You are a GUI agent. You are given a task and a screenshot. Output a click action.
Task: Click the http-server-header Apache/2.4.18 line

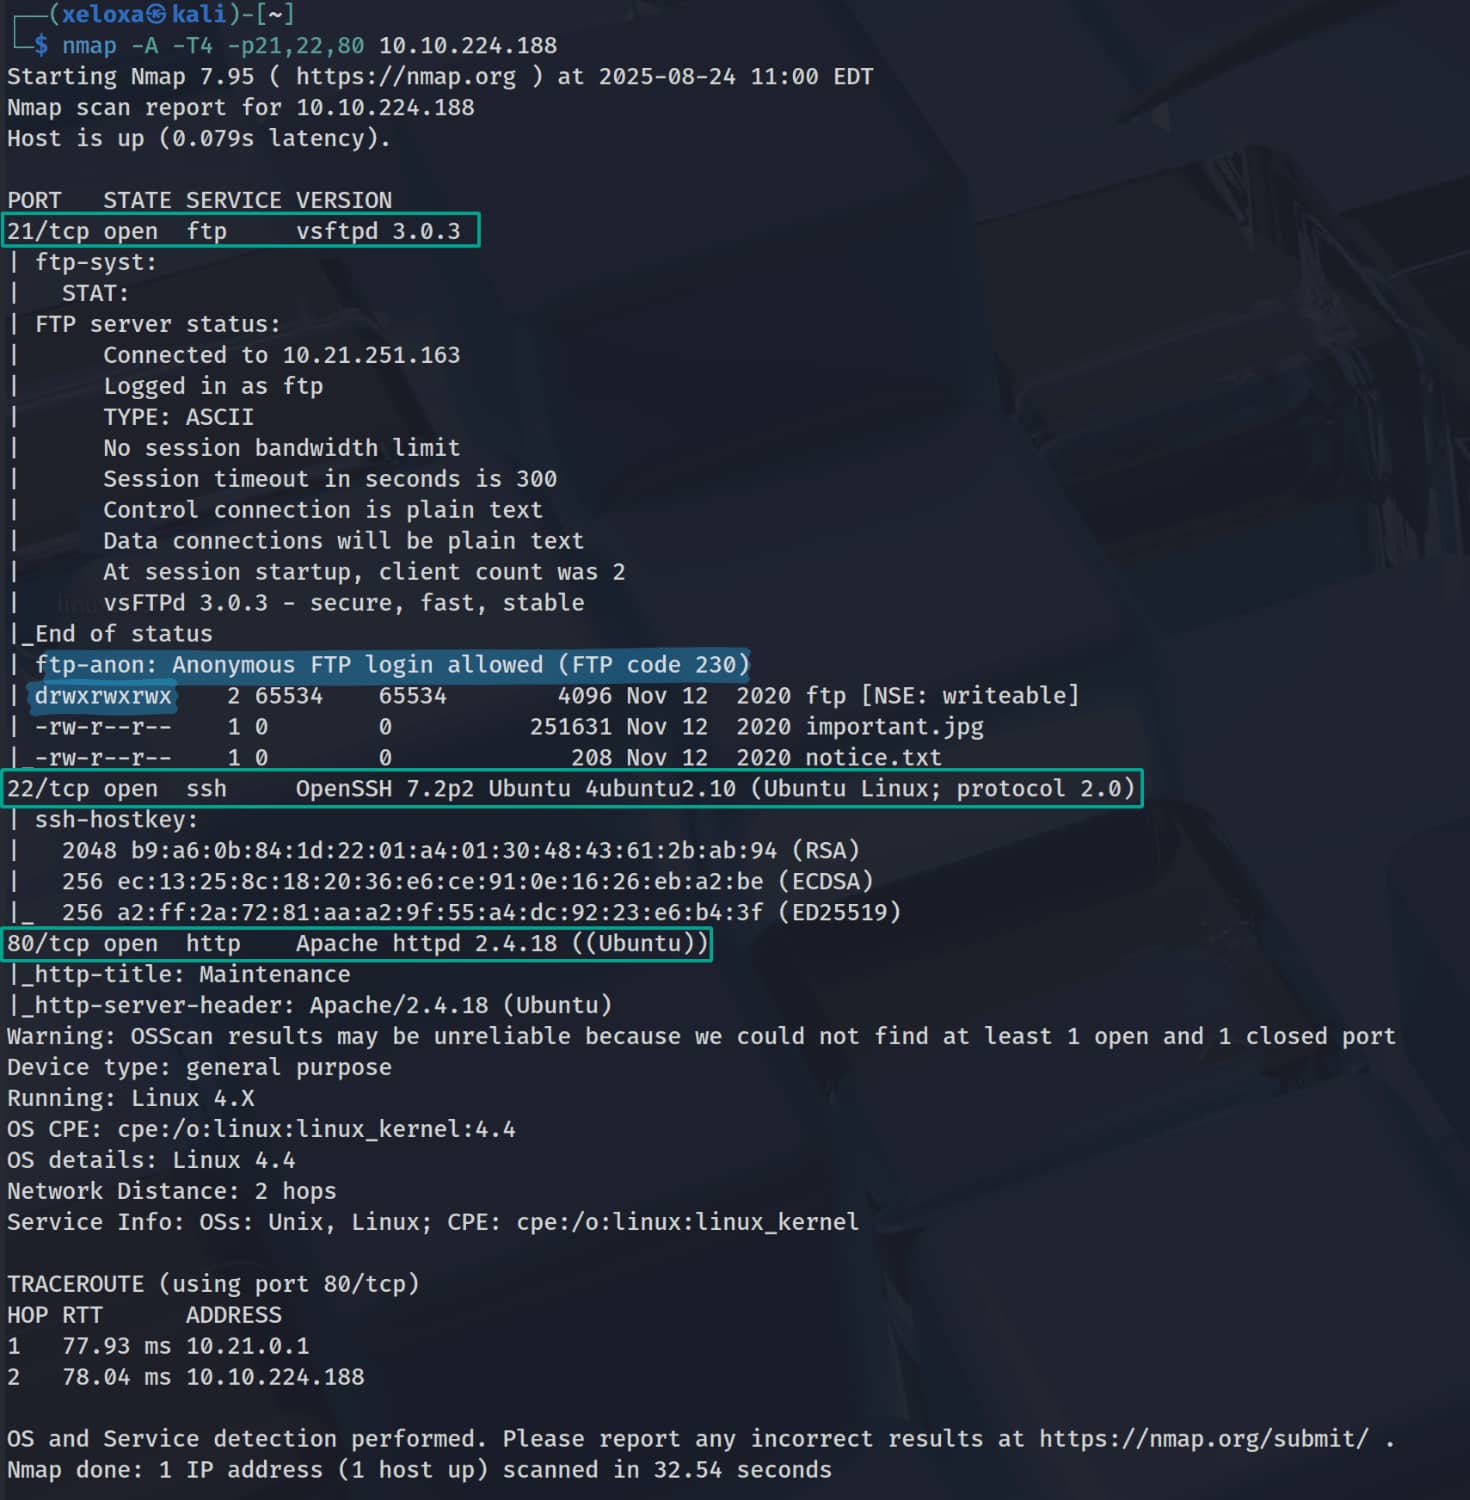320,1006
